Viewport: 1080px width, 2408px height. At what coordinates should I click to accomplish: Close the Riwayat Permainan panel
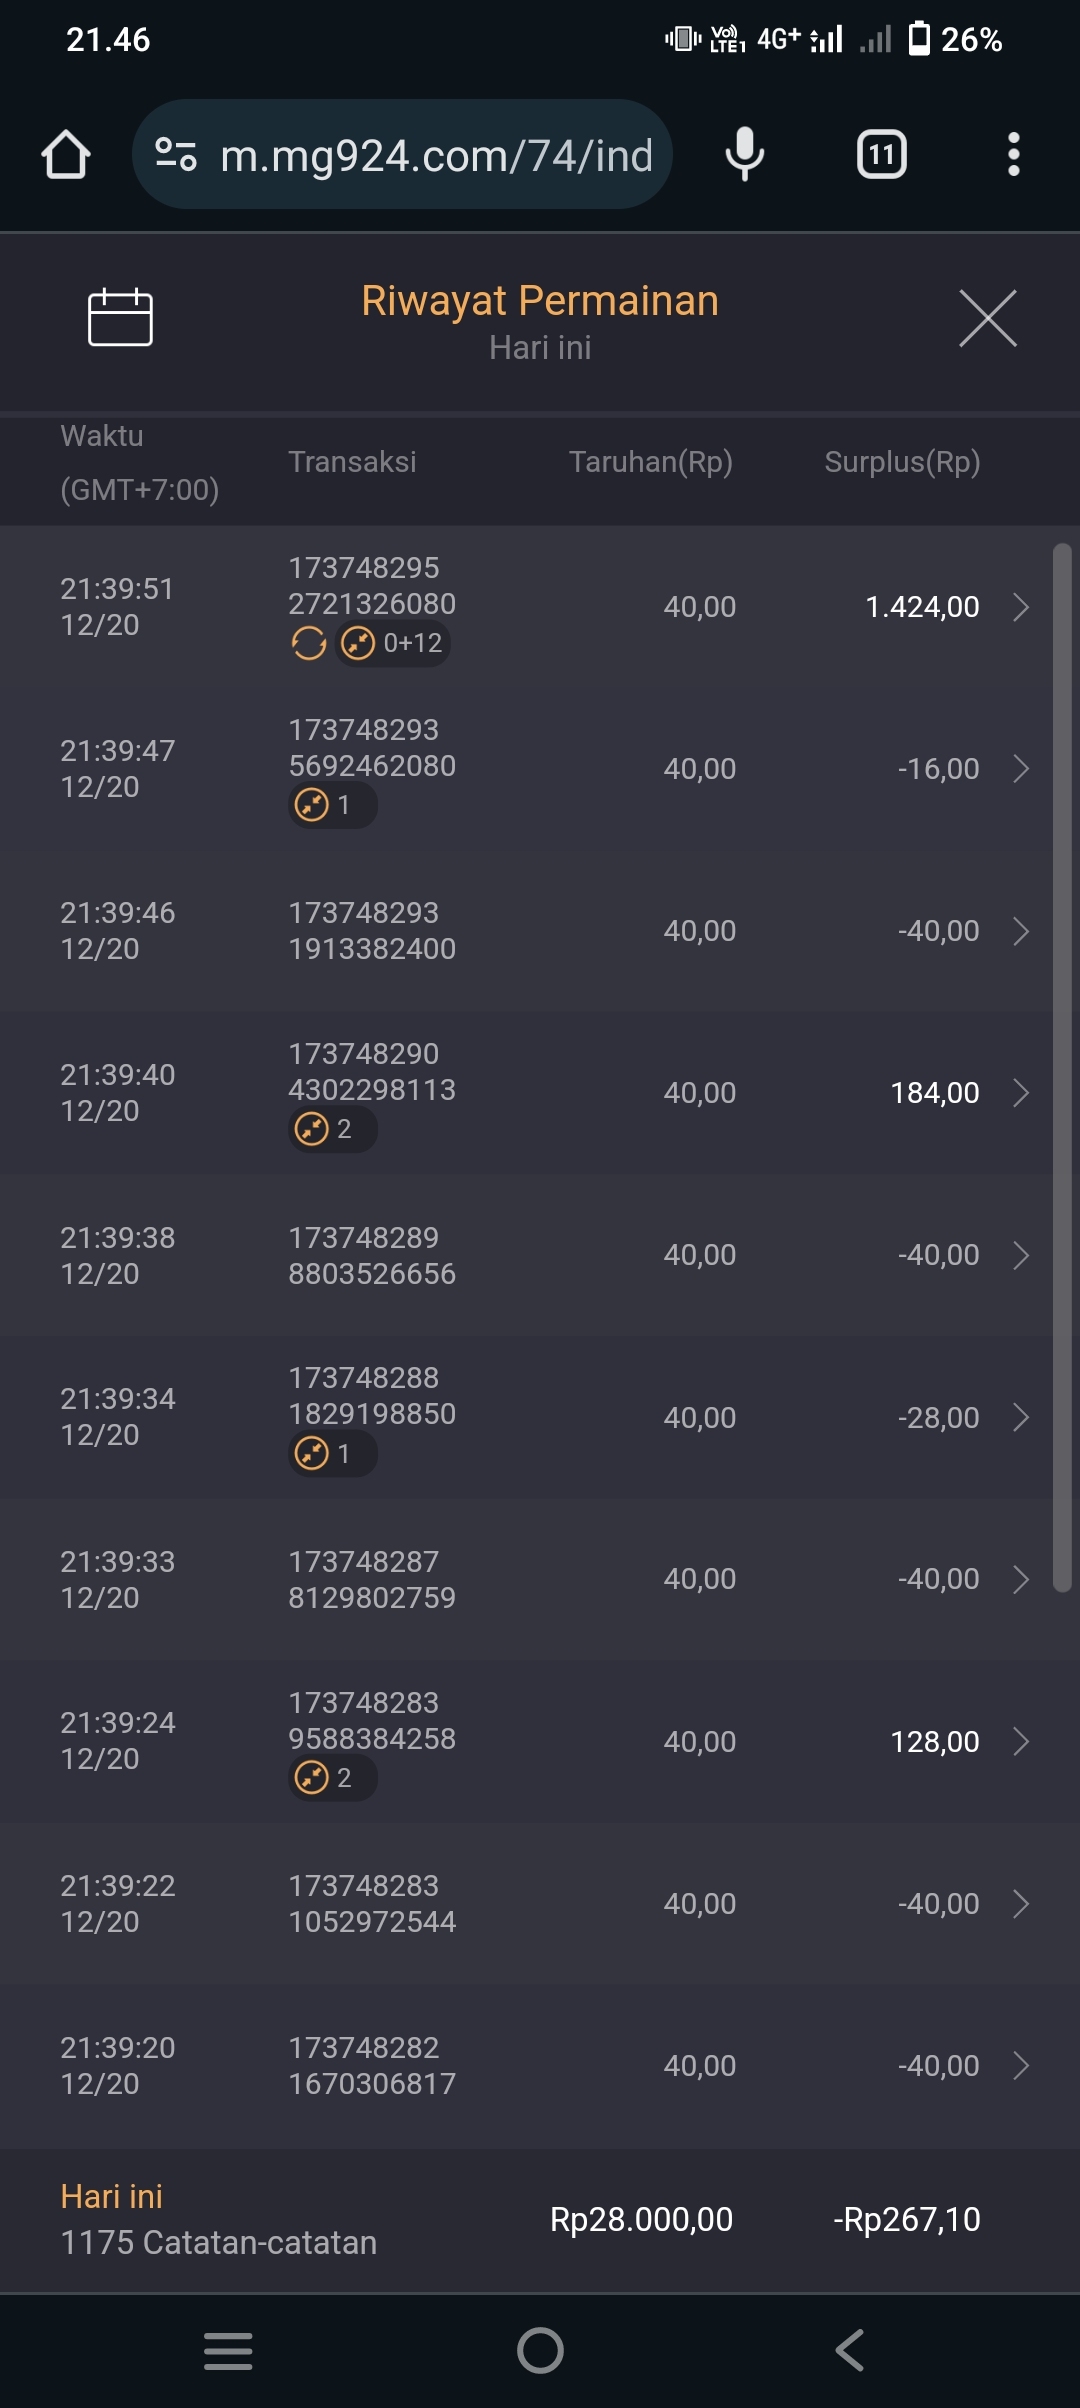(x=987, y=318)
